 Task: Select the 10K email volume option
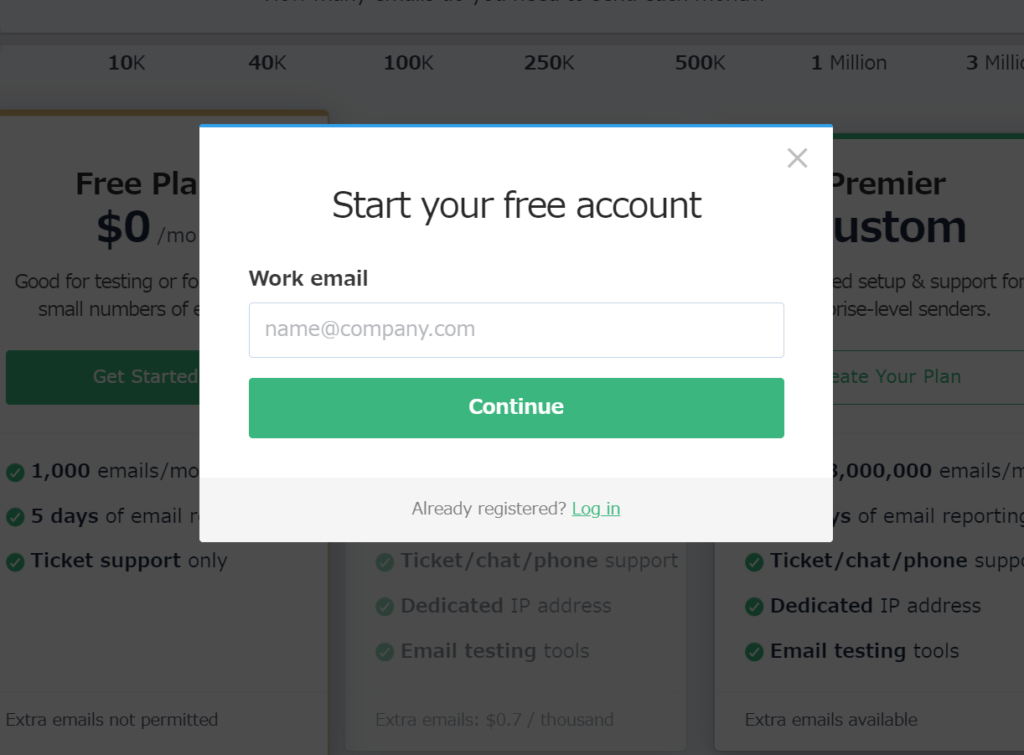126,63
